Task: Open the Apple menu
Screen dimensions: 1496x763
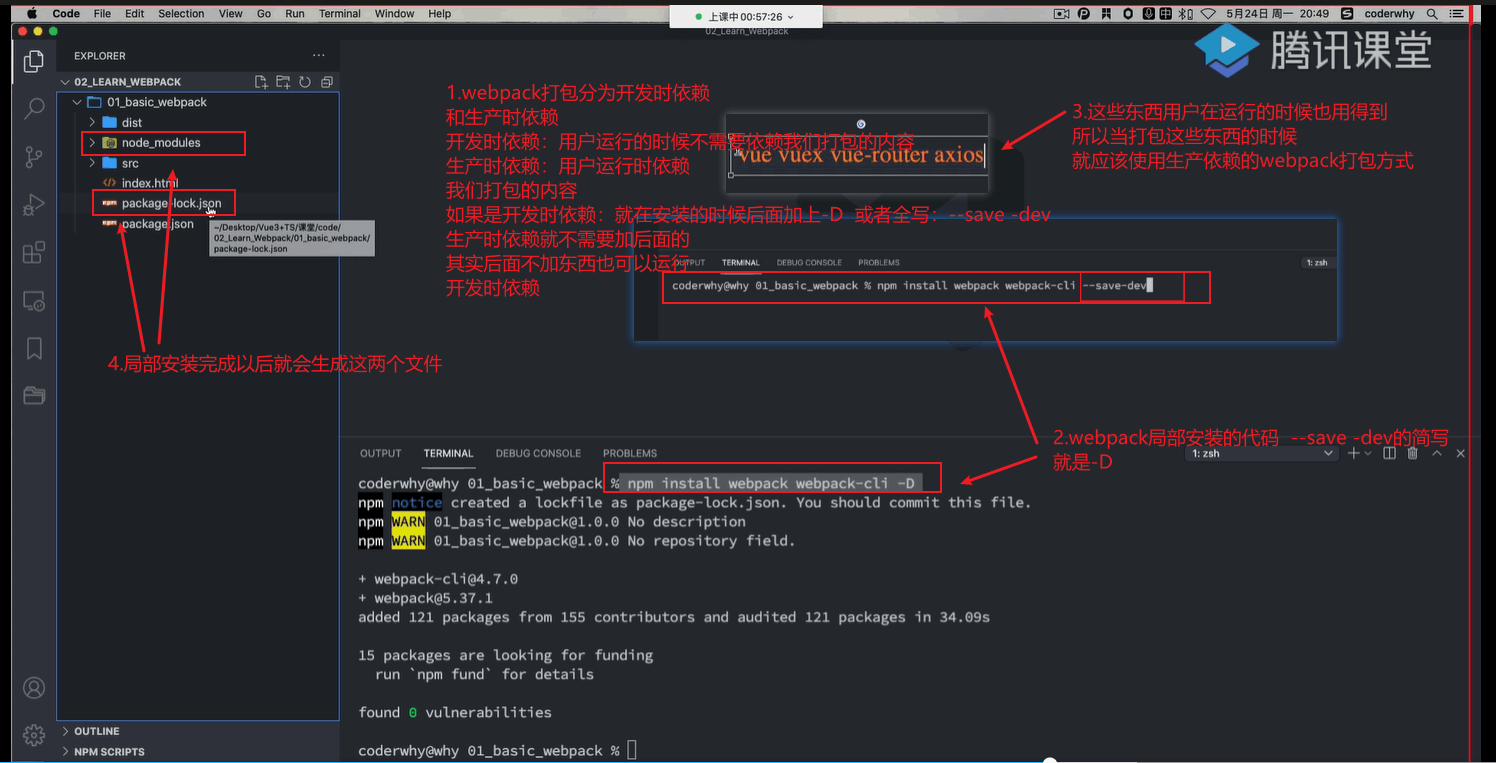Action: (x=30, y=14)
